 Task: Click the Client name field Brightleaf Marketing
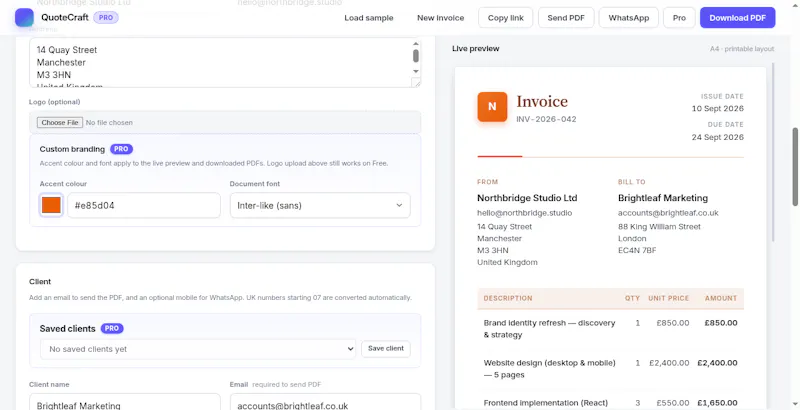point(125,402)
